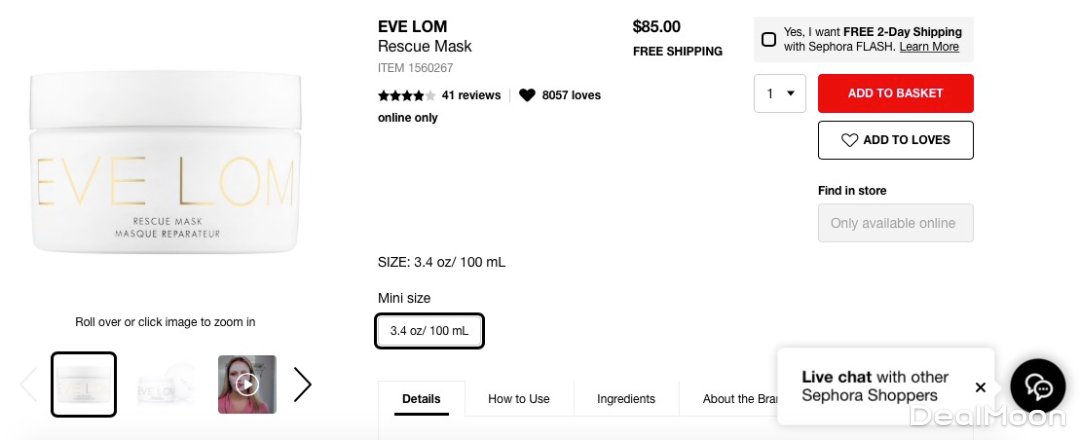
Task: Show next thumbnails with right arrow
Action: click(302, 384)
